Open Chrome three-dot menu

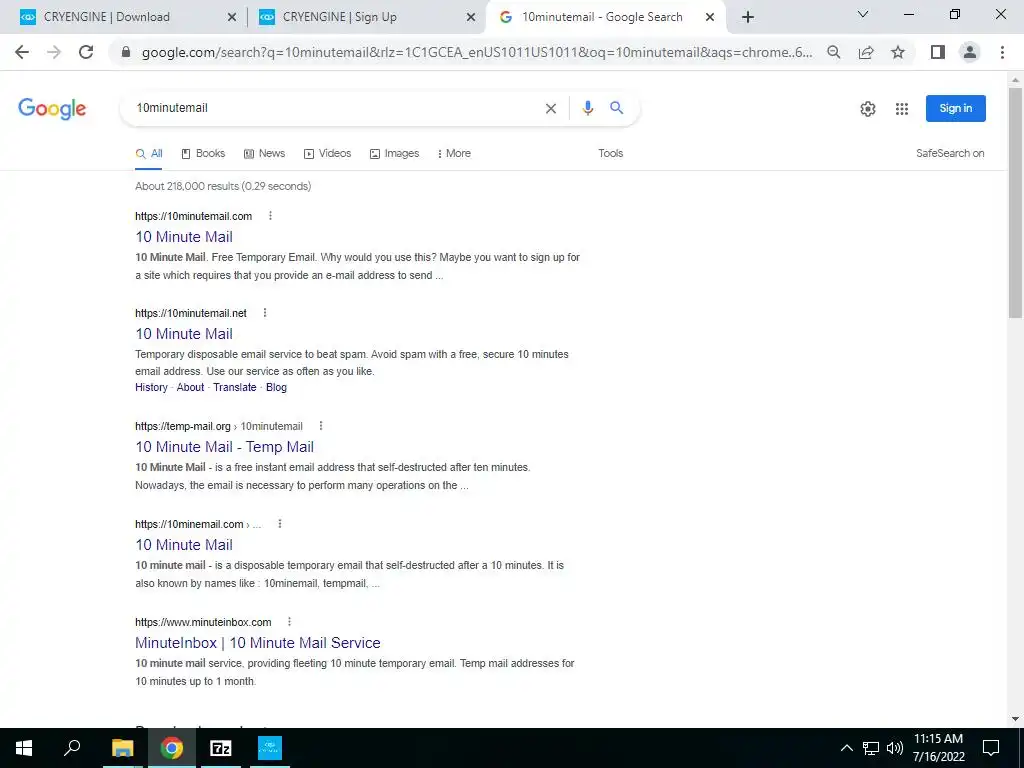pyautogui.click(x=1002, y=52)
